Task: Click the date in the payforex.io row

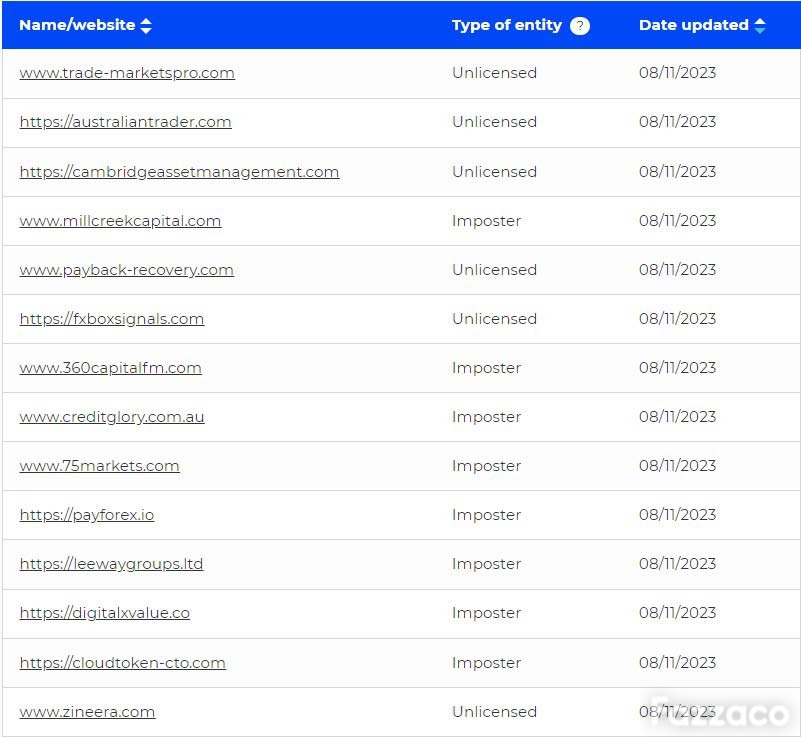Action: click(677, 515)
